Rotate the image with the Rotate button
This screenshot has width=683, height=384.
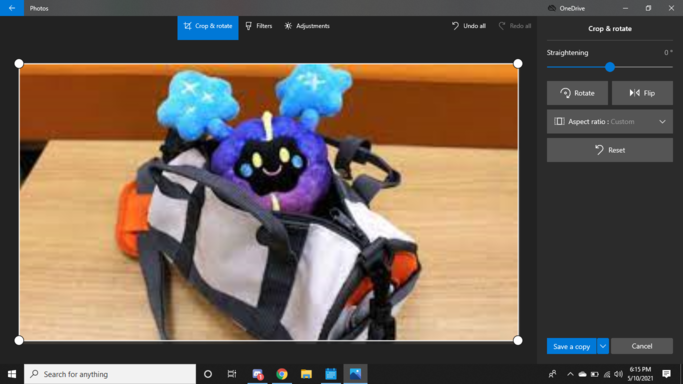577,93
